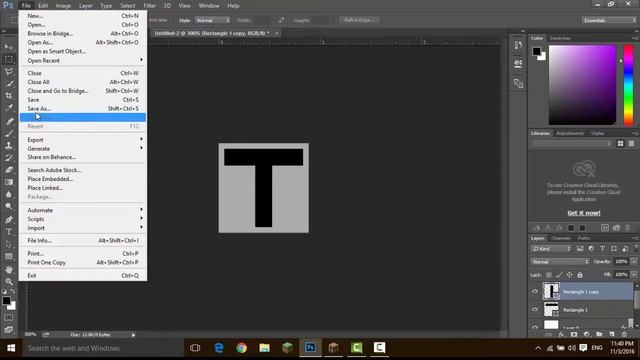Choose Print One Copy entry

point(83,262)
